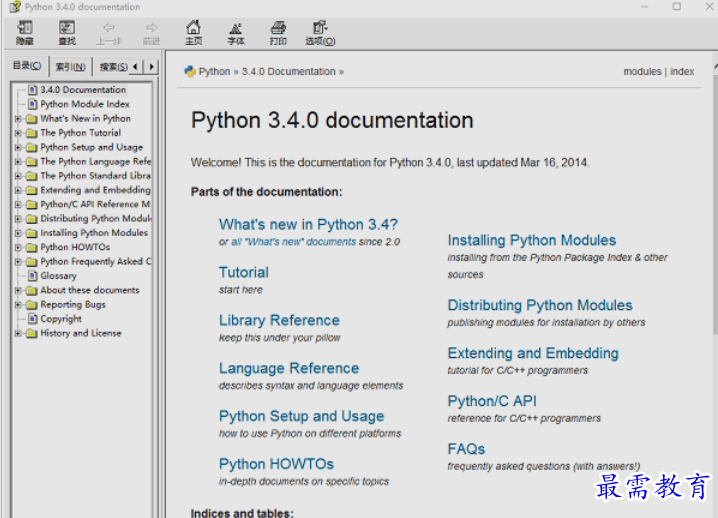
Task: Expand The Python Standard Library node
Action: tap(18, 176)
